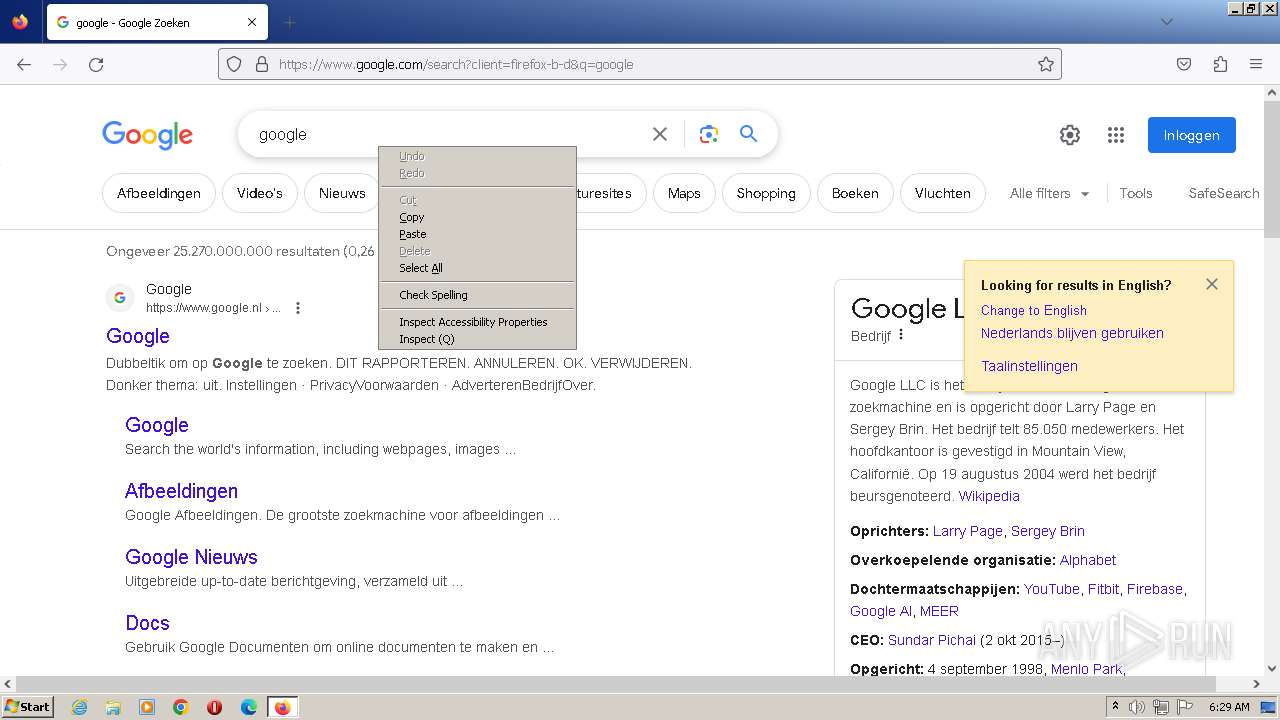Open Firefox application hamburger menu
This screenshot has width=1280, height=720.
[x=1256, y=64]
